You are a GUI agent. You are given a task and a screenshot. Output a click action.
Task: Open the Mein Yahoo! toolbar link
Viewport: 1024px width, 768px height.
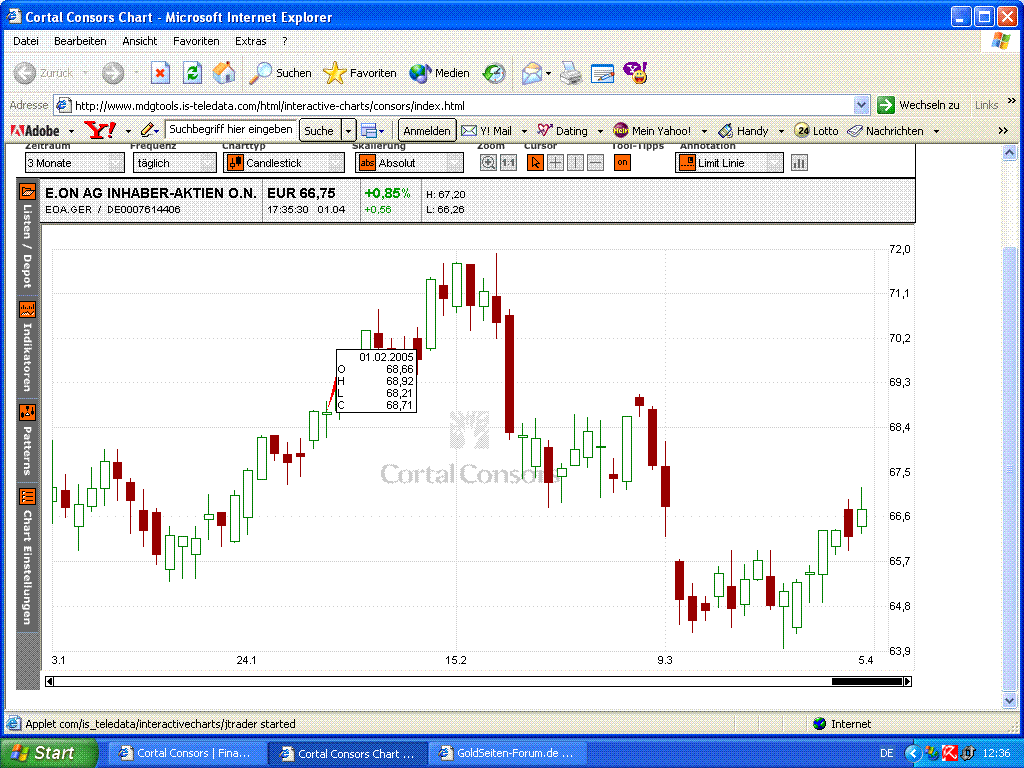tap(652, 131)
